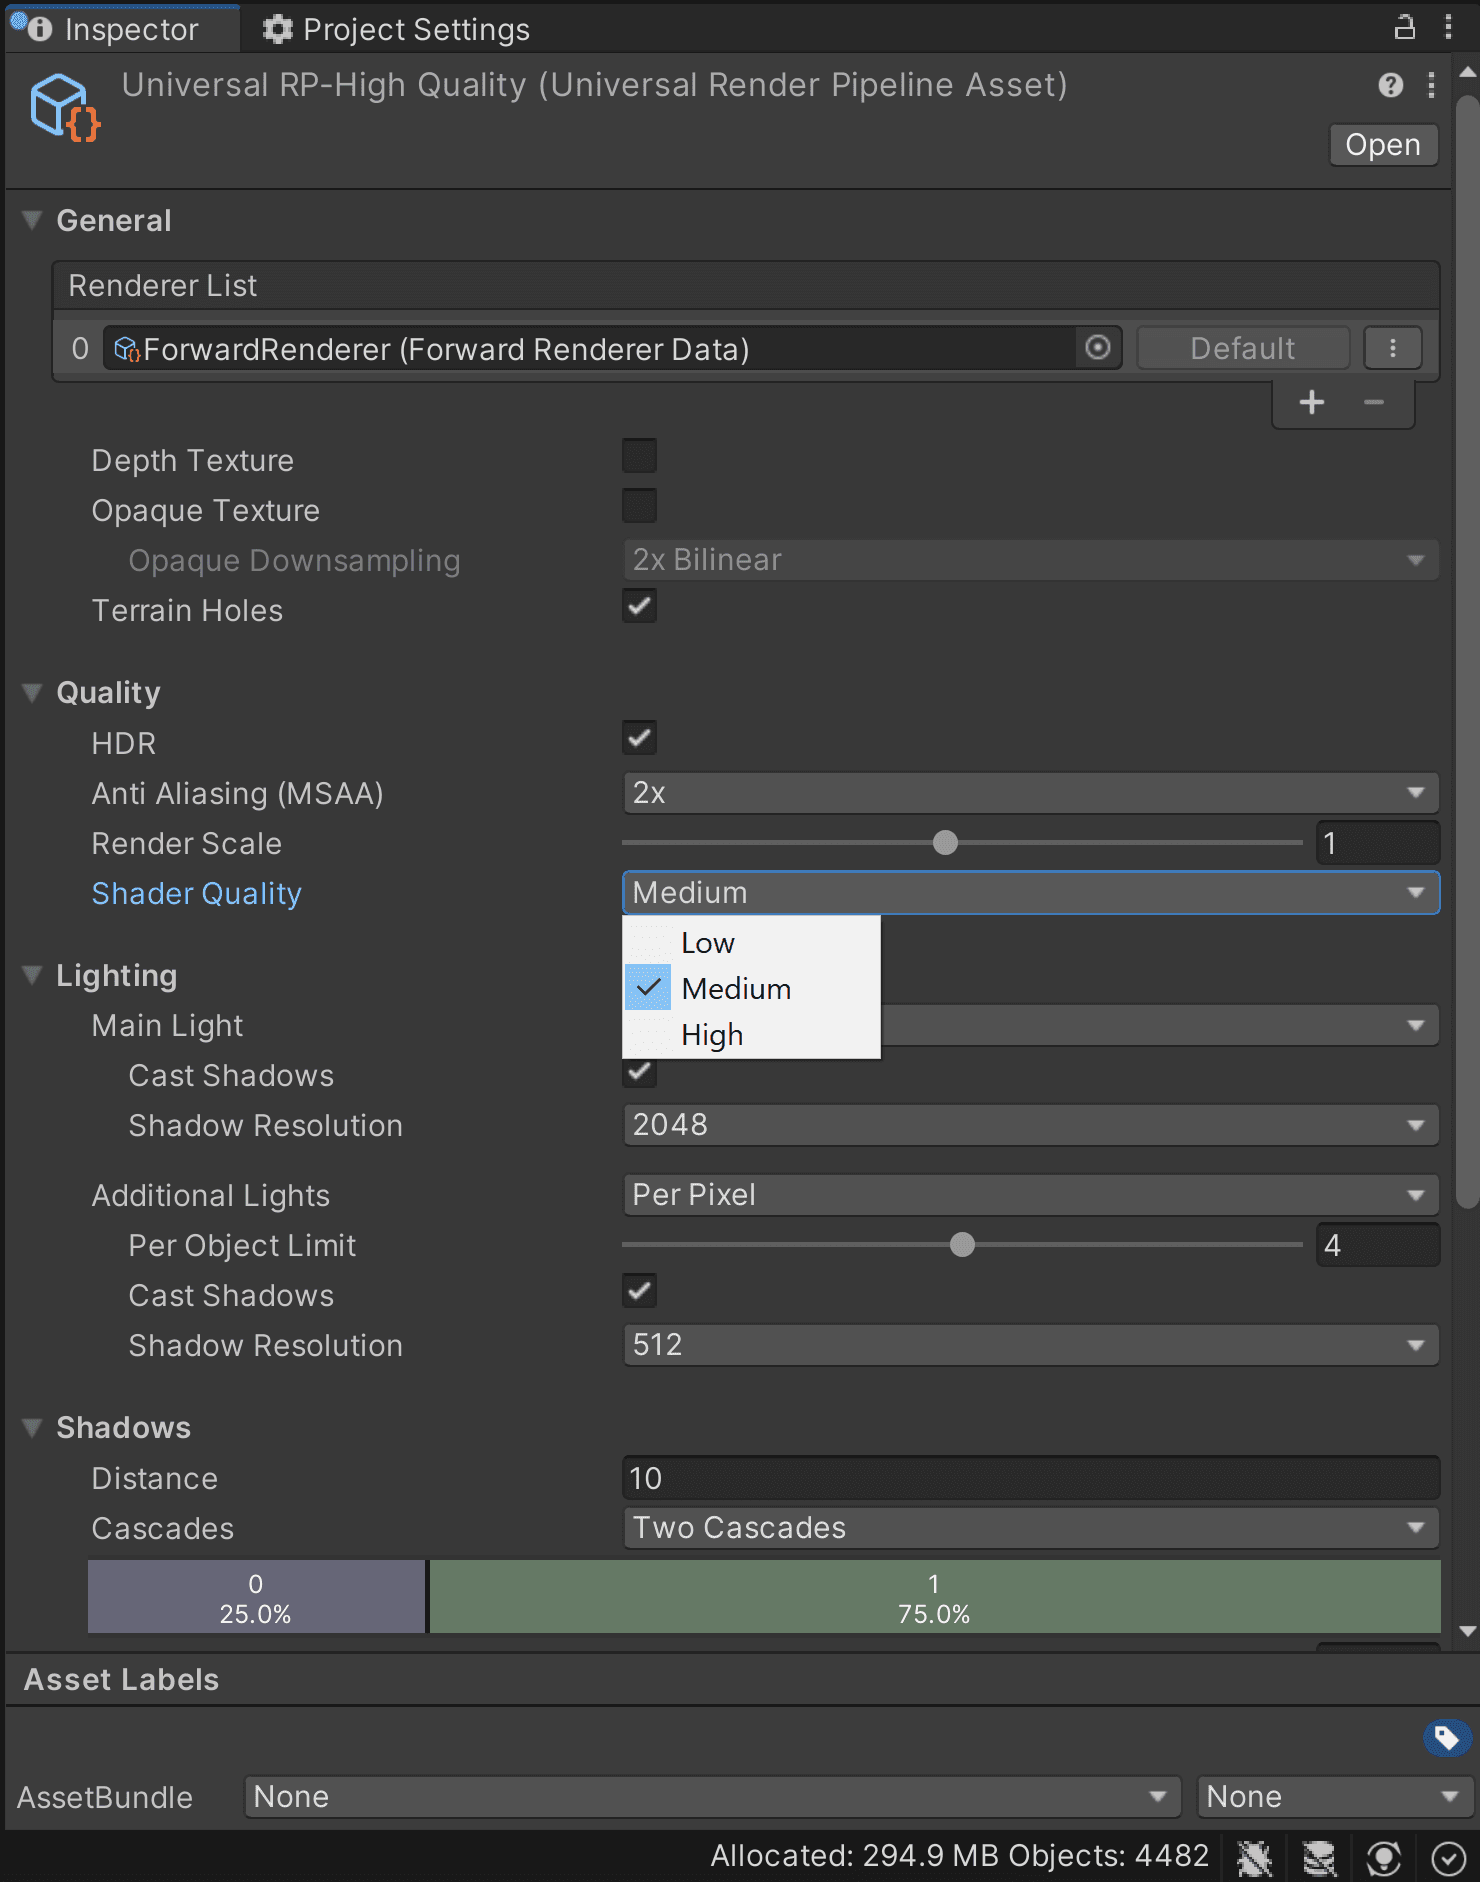This screenshot has height=1882, width=1480.
Task: Open the Main Light Shadow Resolution 2048 dropdown
Action: pyautogui.click(x=1031, y=1125)
